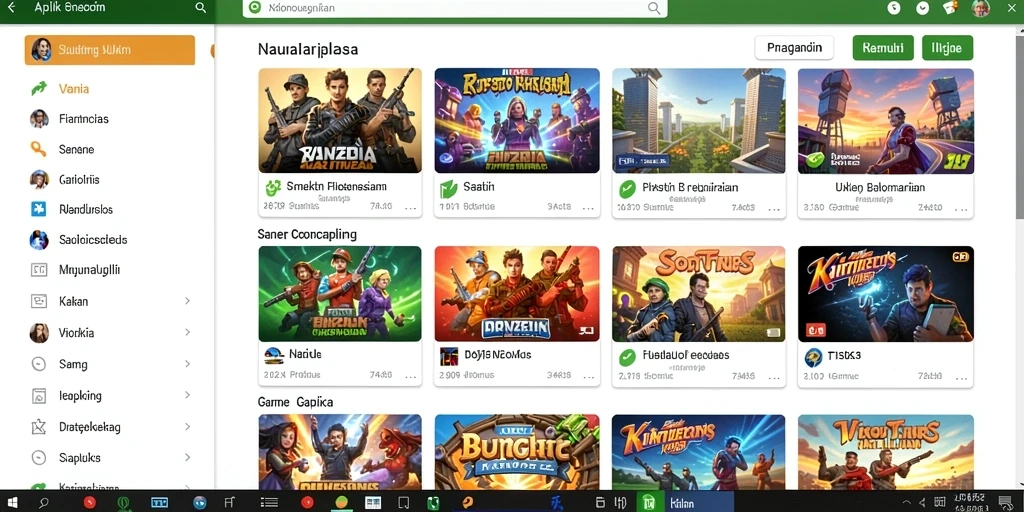Click the Windows Start button in the taskbar

(x=12, y=502)
